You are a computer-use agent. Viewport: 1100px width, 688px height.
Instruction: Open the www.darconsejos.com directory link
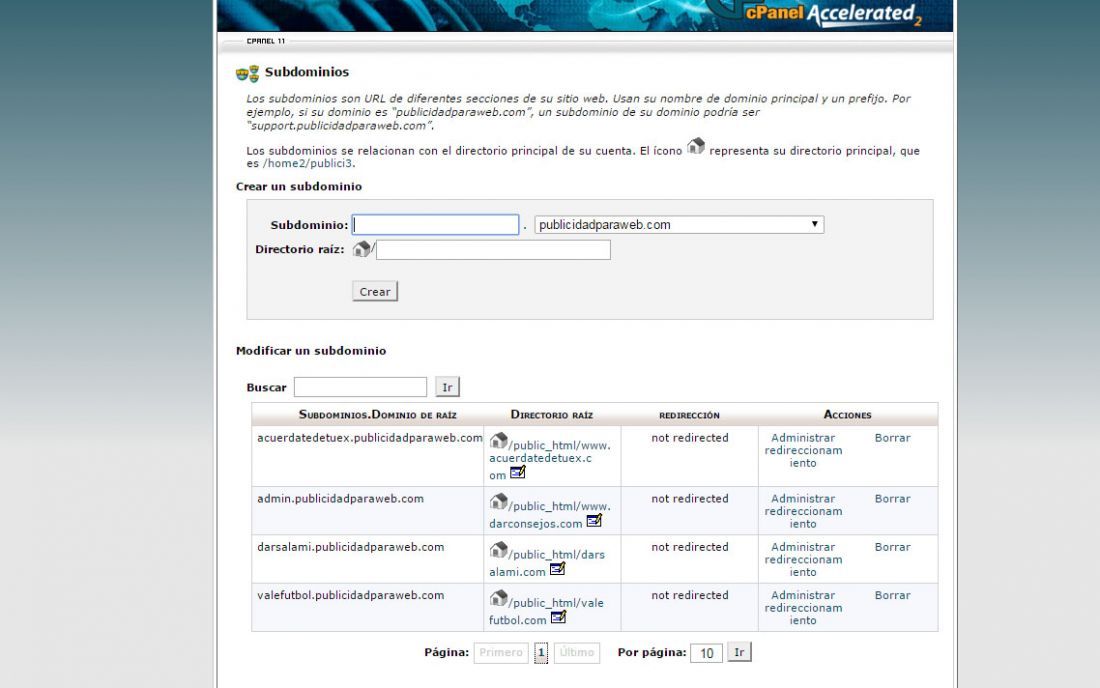[x=549, y=515]
